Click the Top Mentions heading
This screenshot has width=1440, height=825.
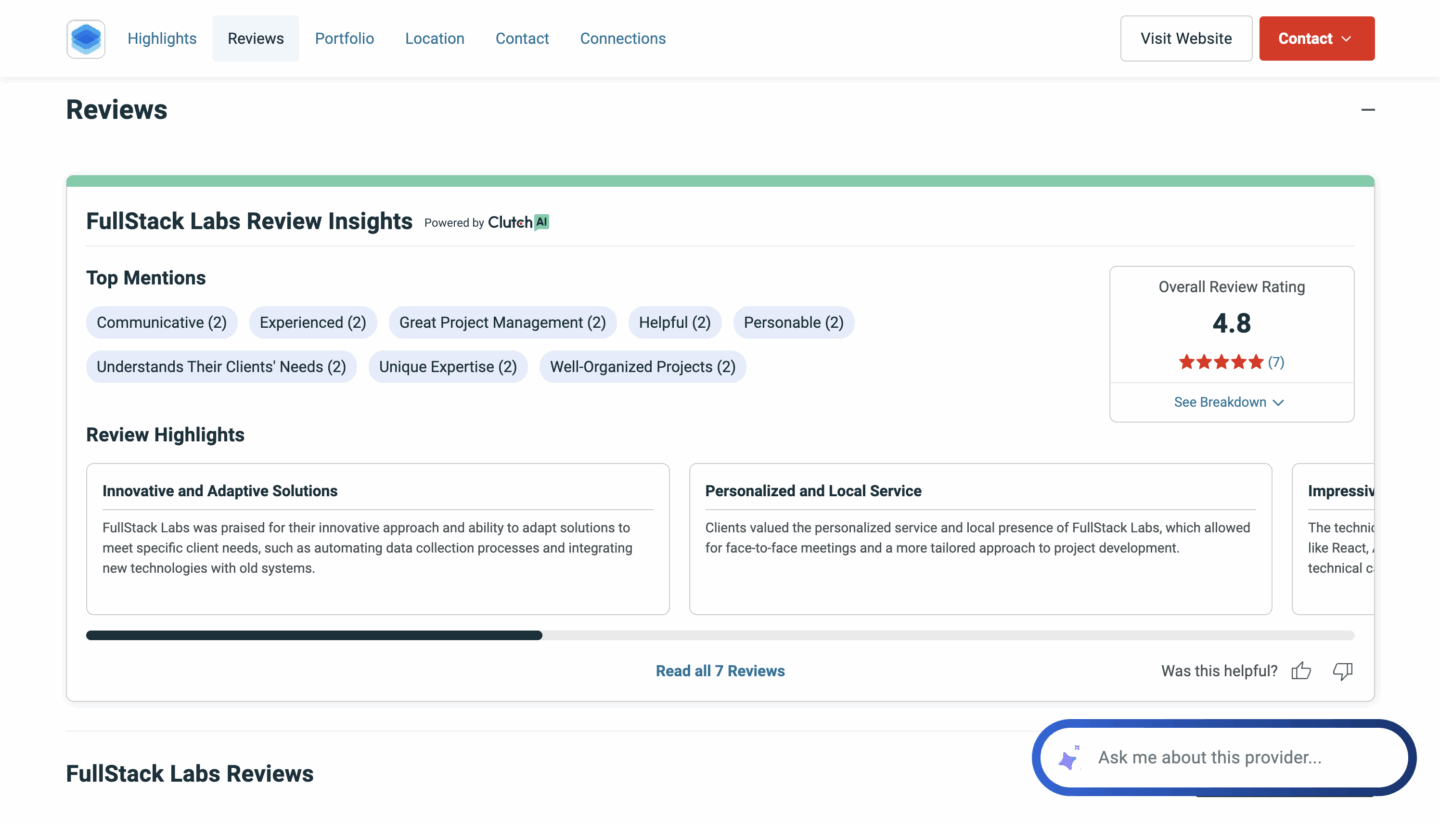click(x=146, y=278)
